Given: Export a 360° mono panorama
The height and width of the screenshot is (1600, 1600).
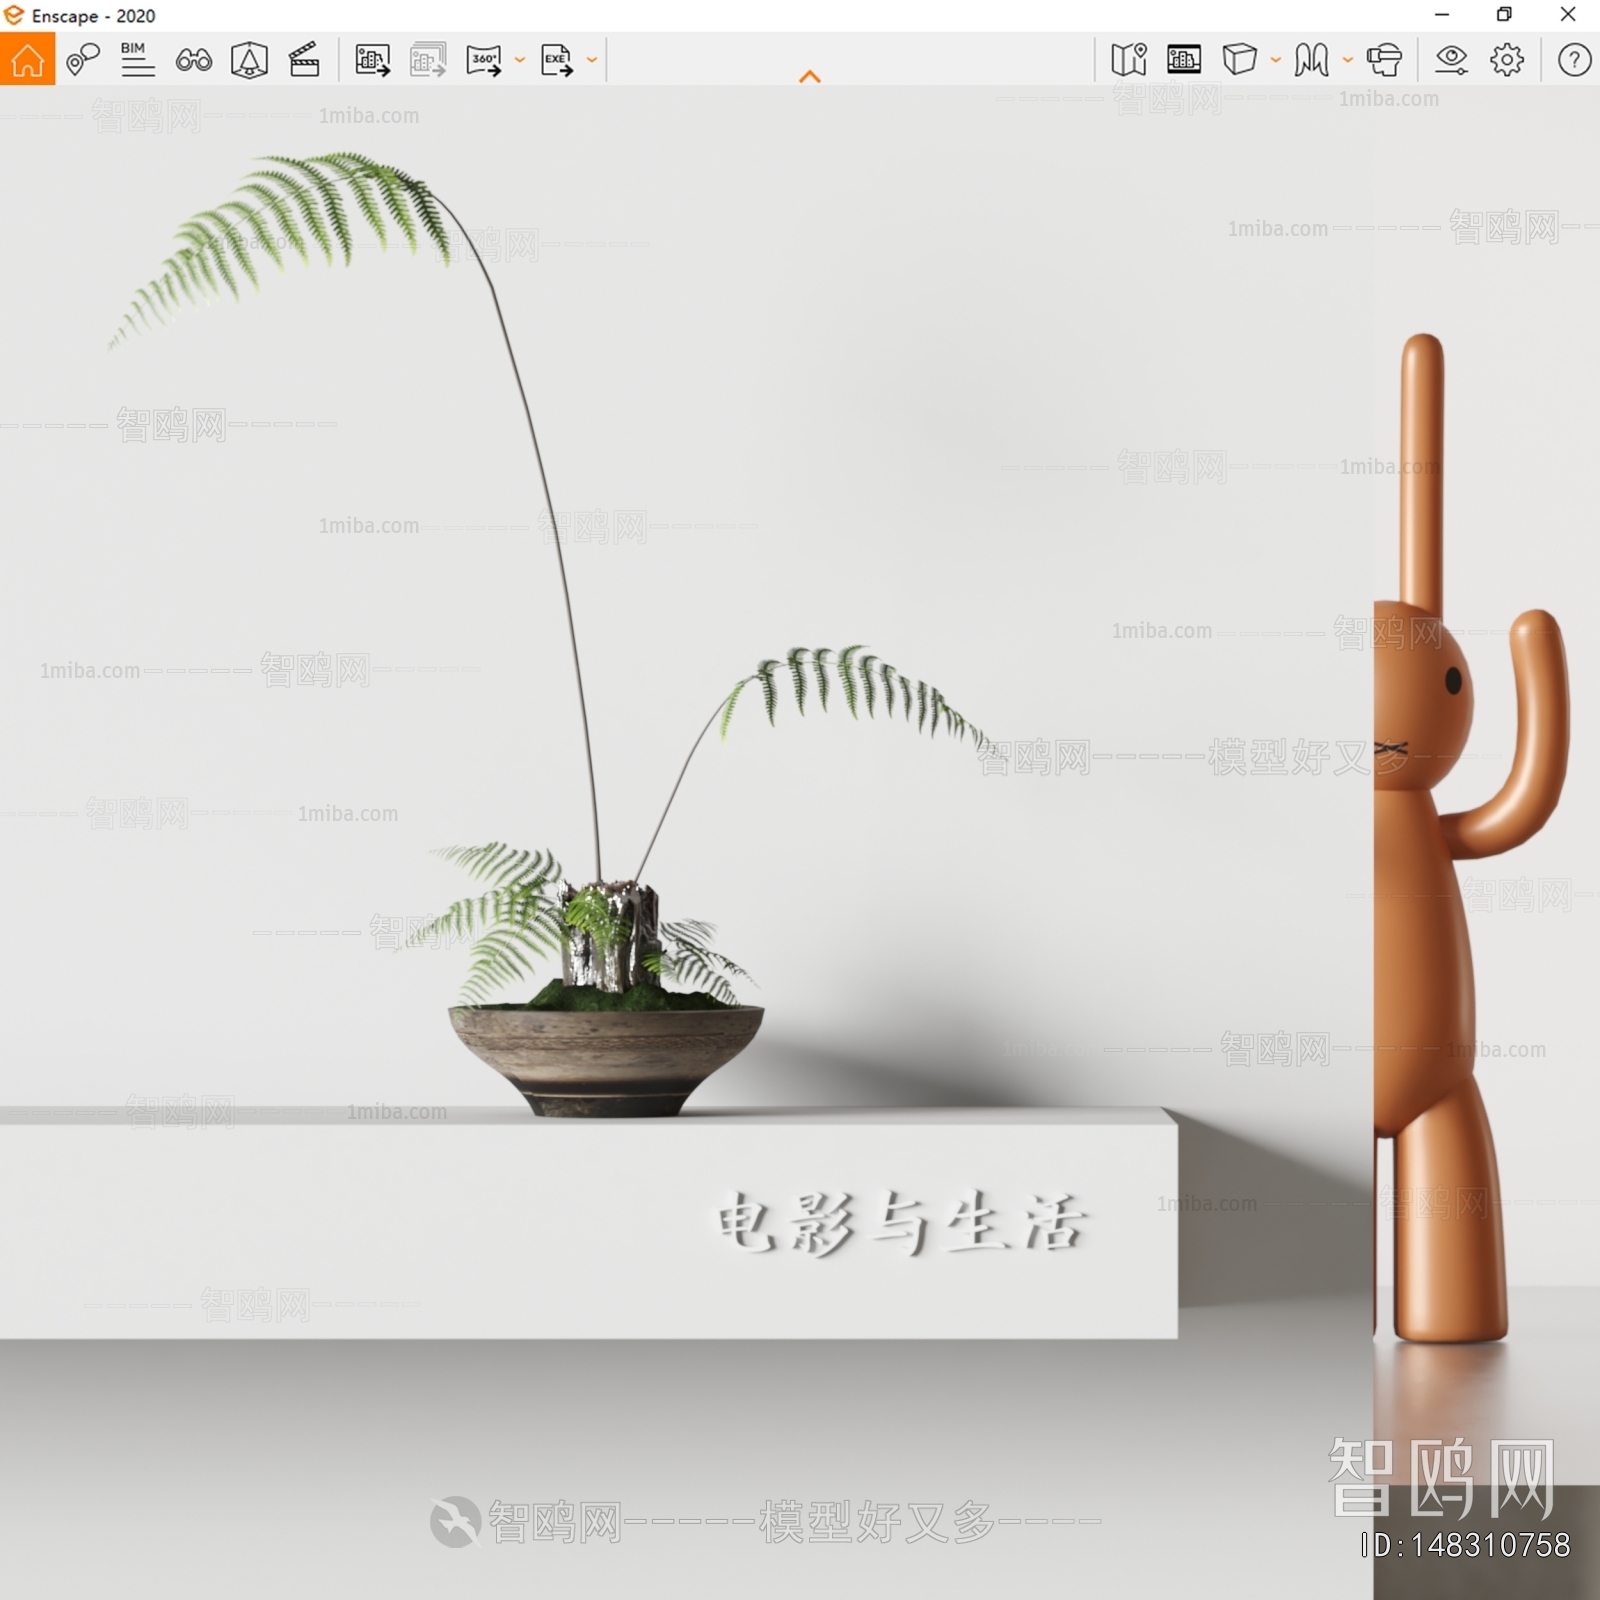Looking at the screenshot, I should click(484, 60).
